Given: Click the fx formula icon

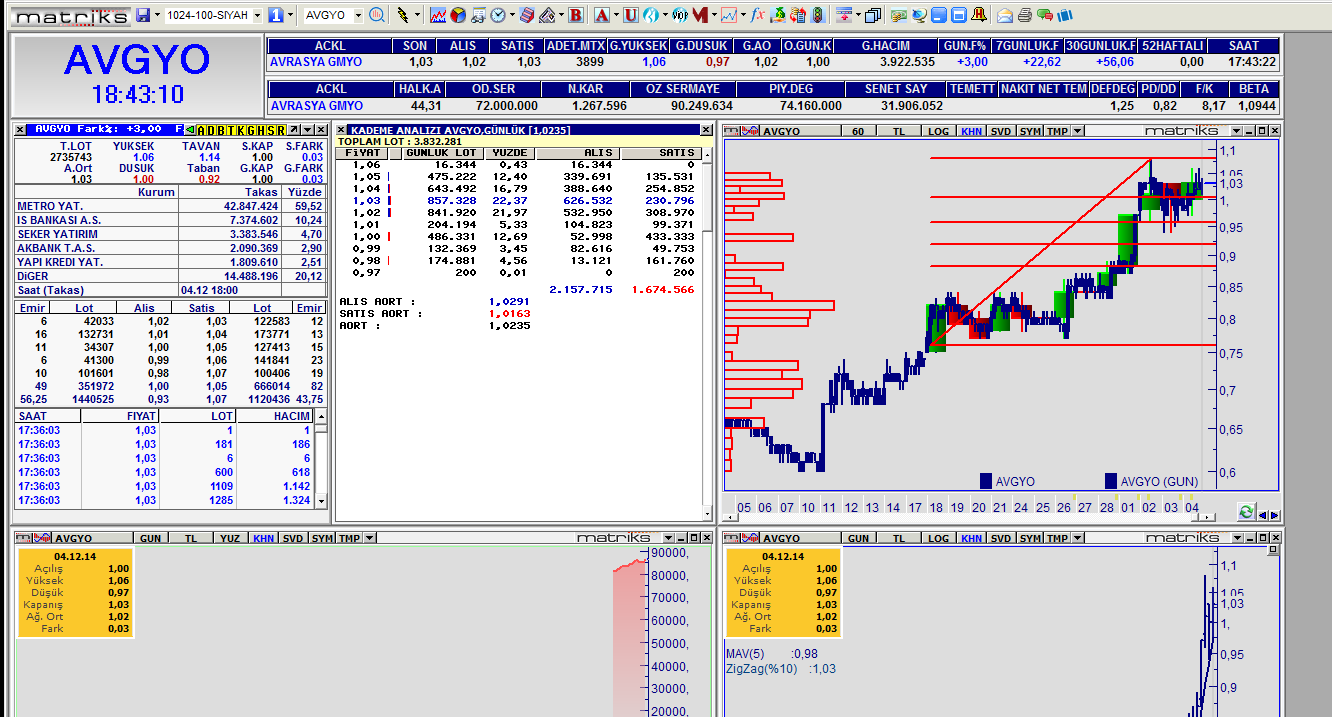Looking at the screenshot, I should pyautogui.click(x=757, y=15).
